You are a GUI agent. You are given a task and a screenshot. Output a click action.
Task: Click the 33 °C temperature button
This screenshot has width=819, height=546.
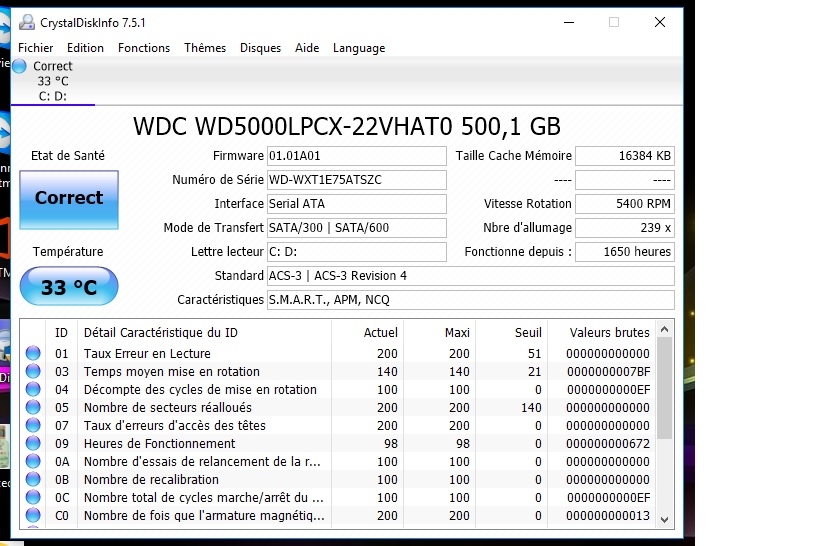coord(69,288)
